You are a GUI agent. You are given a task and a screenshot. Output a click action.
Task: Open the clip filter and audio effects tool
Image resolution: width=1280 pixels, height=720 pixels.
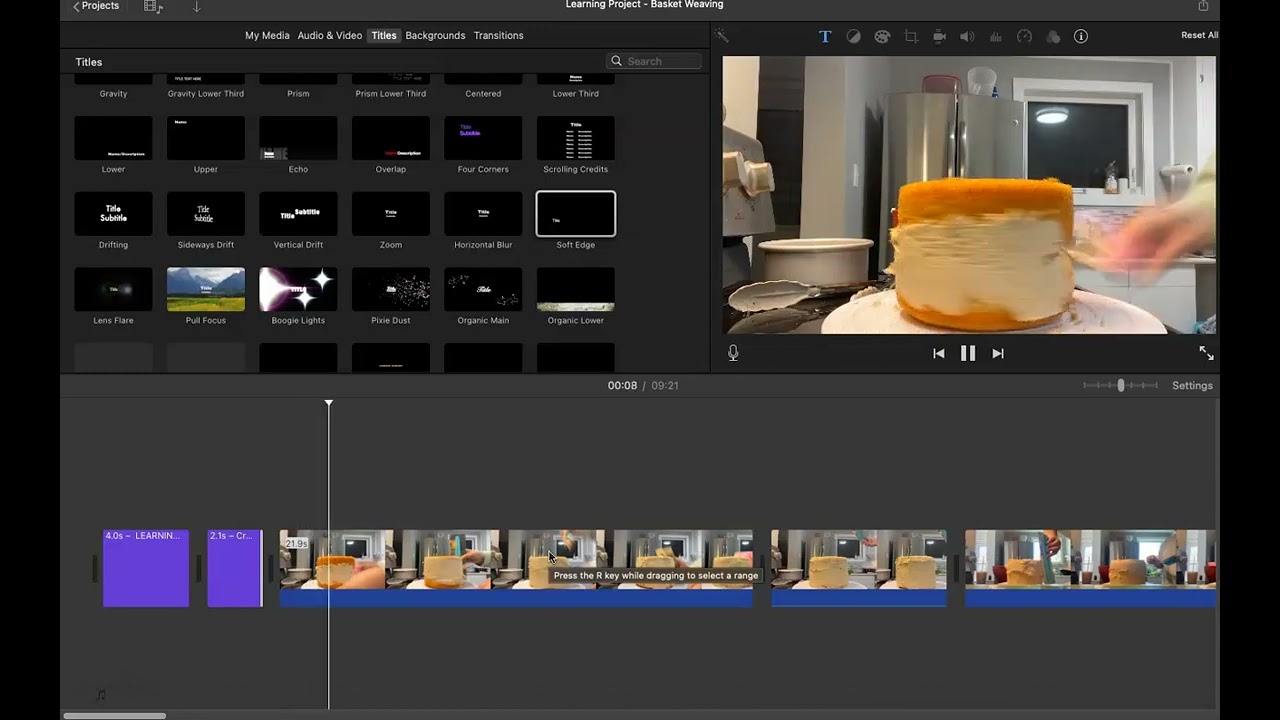[x=1053, y=36]
